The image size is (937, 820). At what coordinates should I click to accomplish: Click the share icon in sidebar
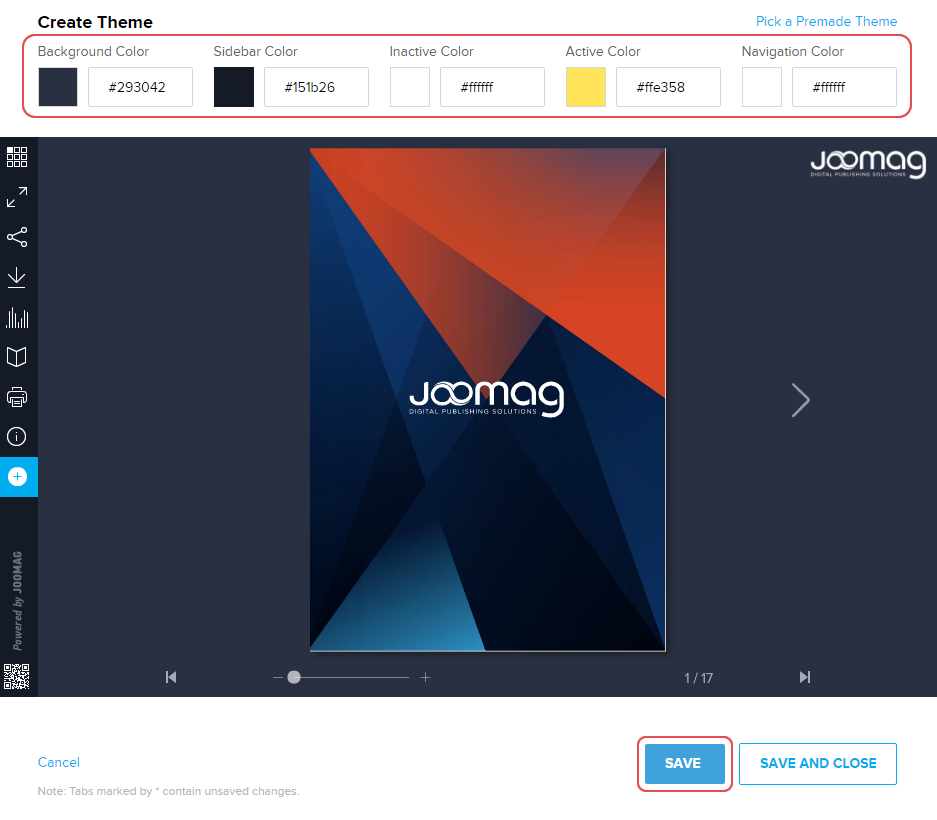17,237
